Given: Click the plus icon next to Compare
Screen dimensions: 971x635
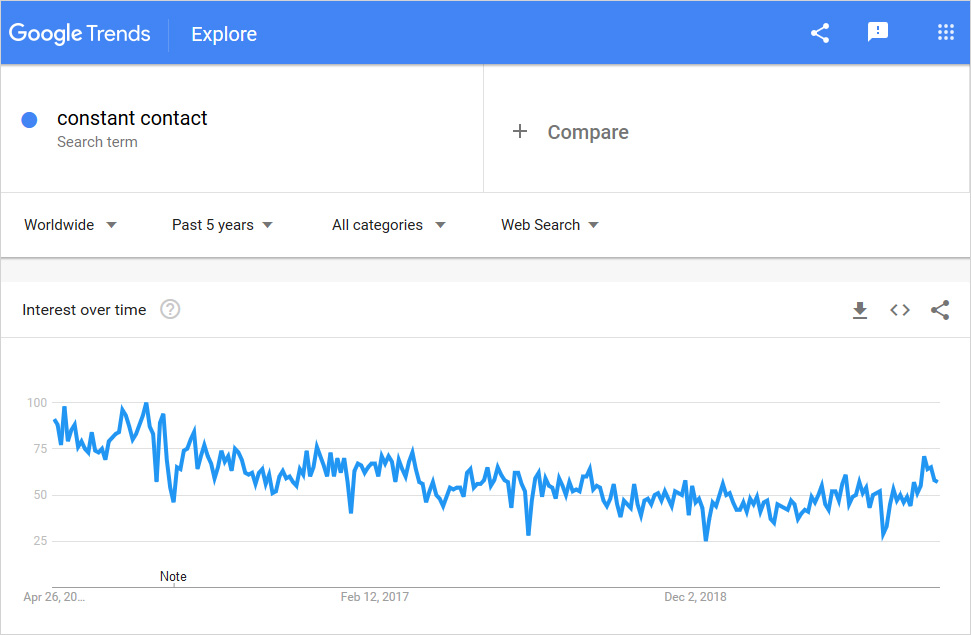Looking at the screenshot, I should [520, 132].
